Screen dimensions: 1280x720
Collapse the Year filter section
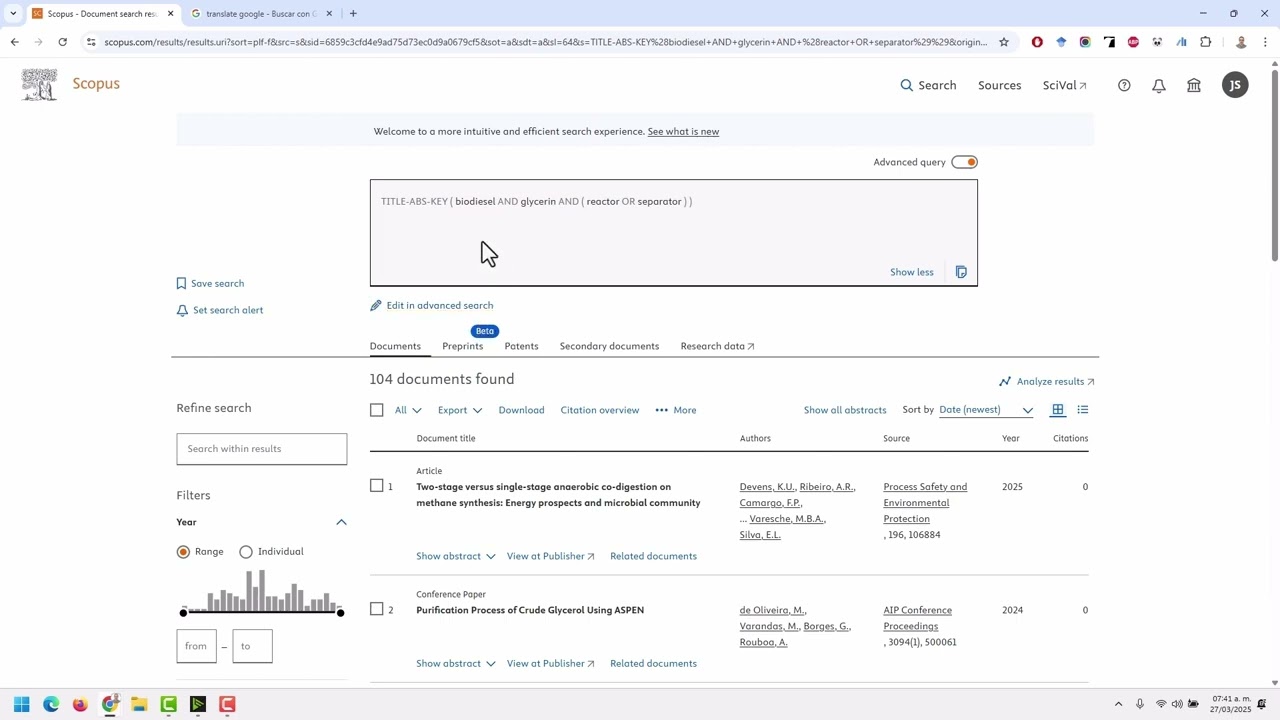(x=341, y=522)
